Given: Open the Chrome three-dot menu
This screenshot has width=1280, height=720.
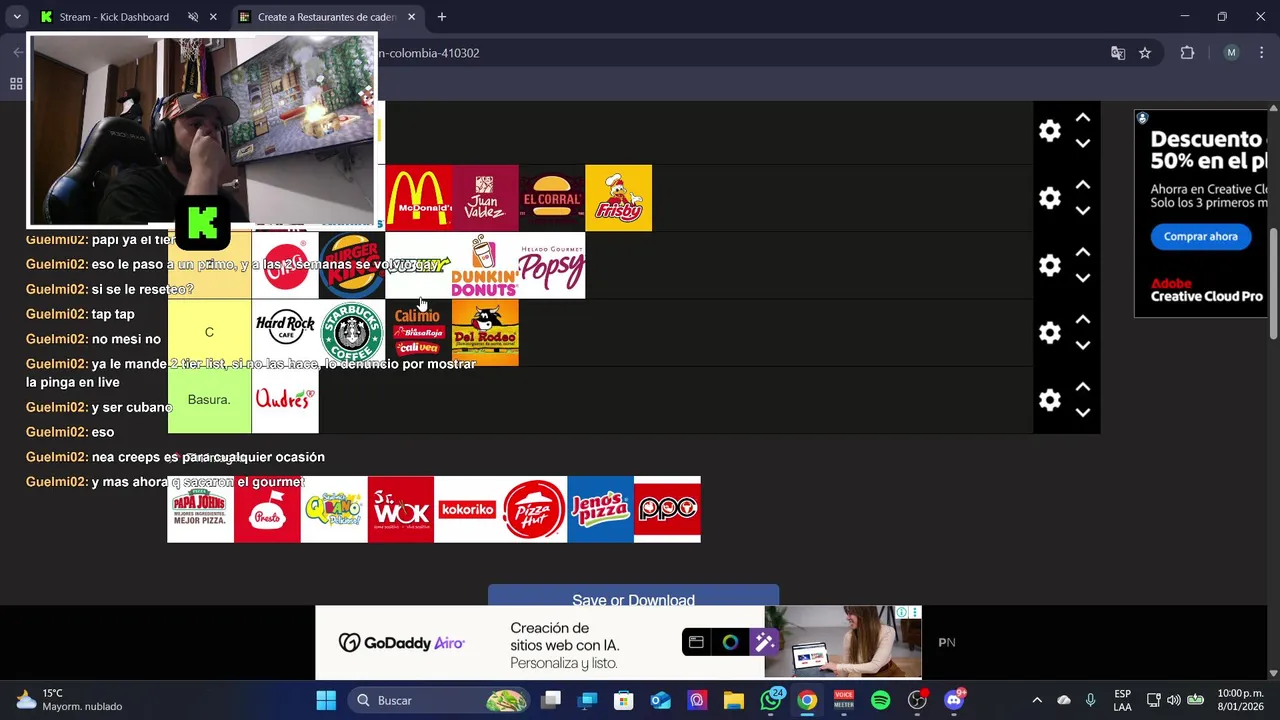Looking at the screenshot, I should tap(1261, 53).
